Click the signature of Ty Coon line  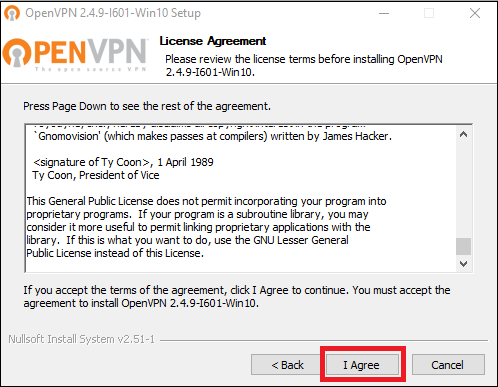click(123, 162)
